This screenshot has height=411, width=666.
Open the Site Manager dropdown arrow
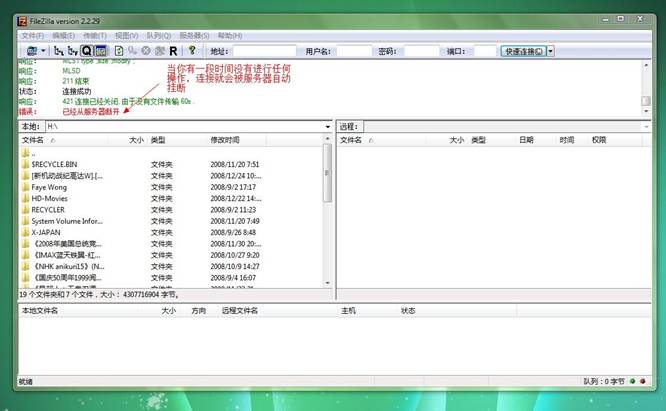(43, 51)
